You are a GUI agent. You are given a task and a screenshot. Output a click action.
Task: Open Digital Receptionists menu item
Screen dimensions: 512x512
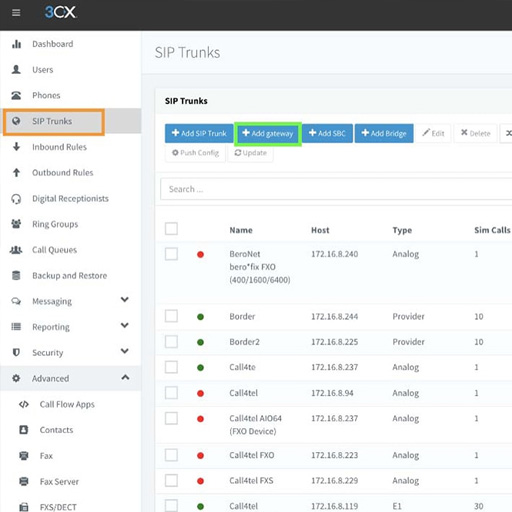[x=70, y=199]
